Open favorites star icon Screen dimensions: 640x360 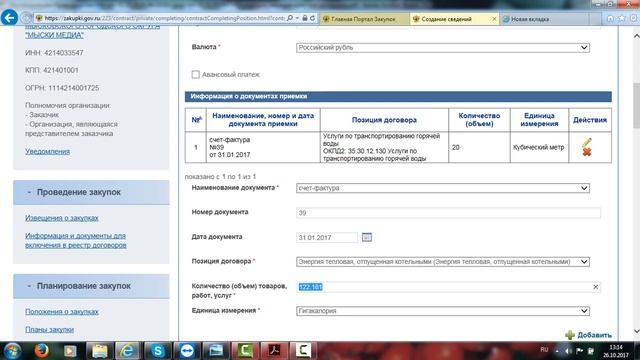point(622,18)
